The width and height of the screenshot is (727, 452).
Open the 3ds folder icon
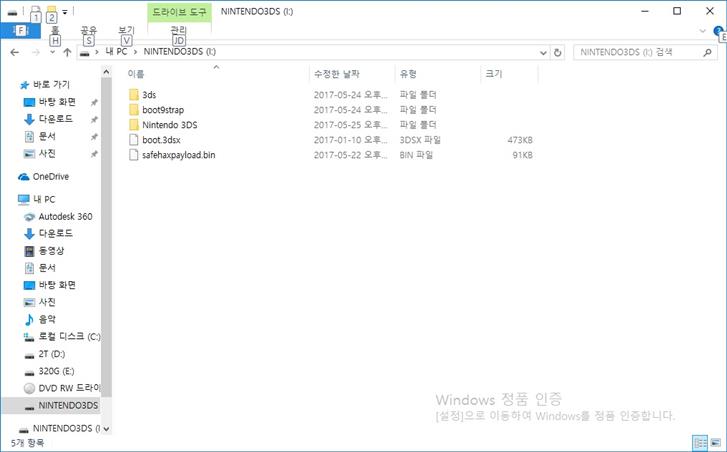tap(134, 95)
